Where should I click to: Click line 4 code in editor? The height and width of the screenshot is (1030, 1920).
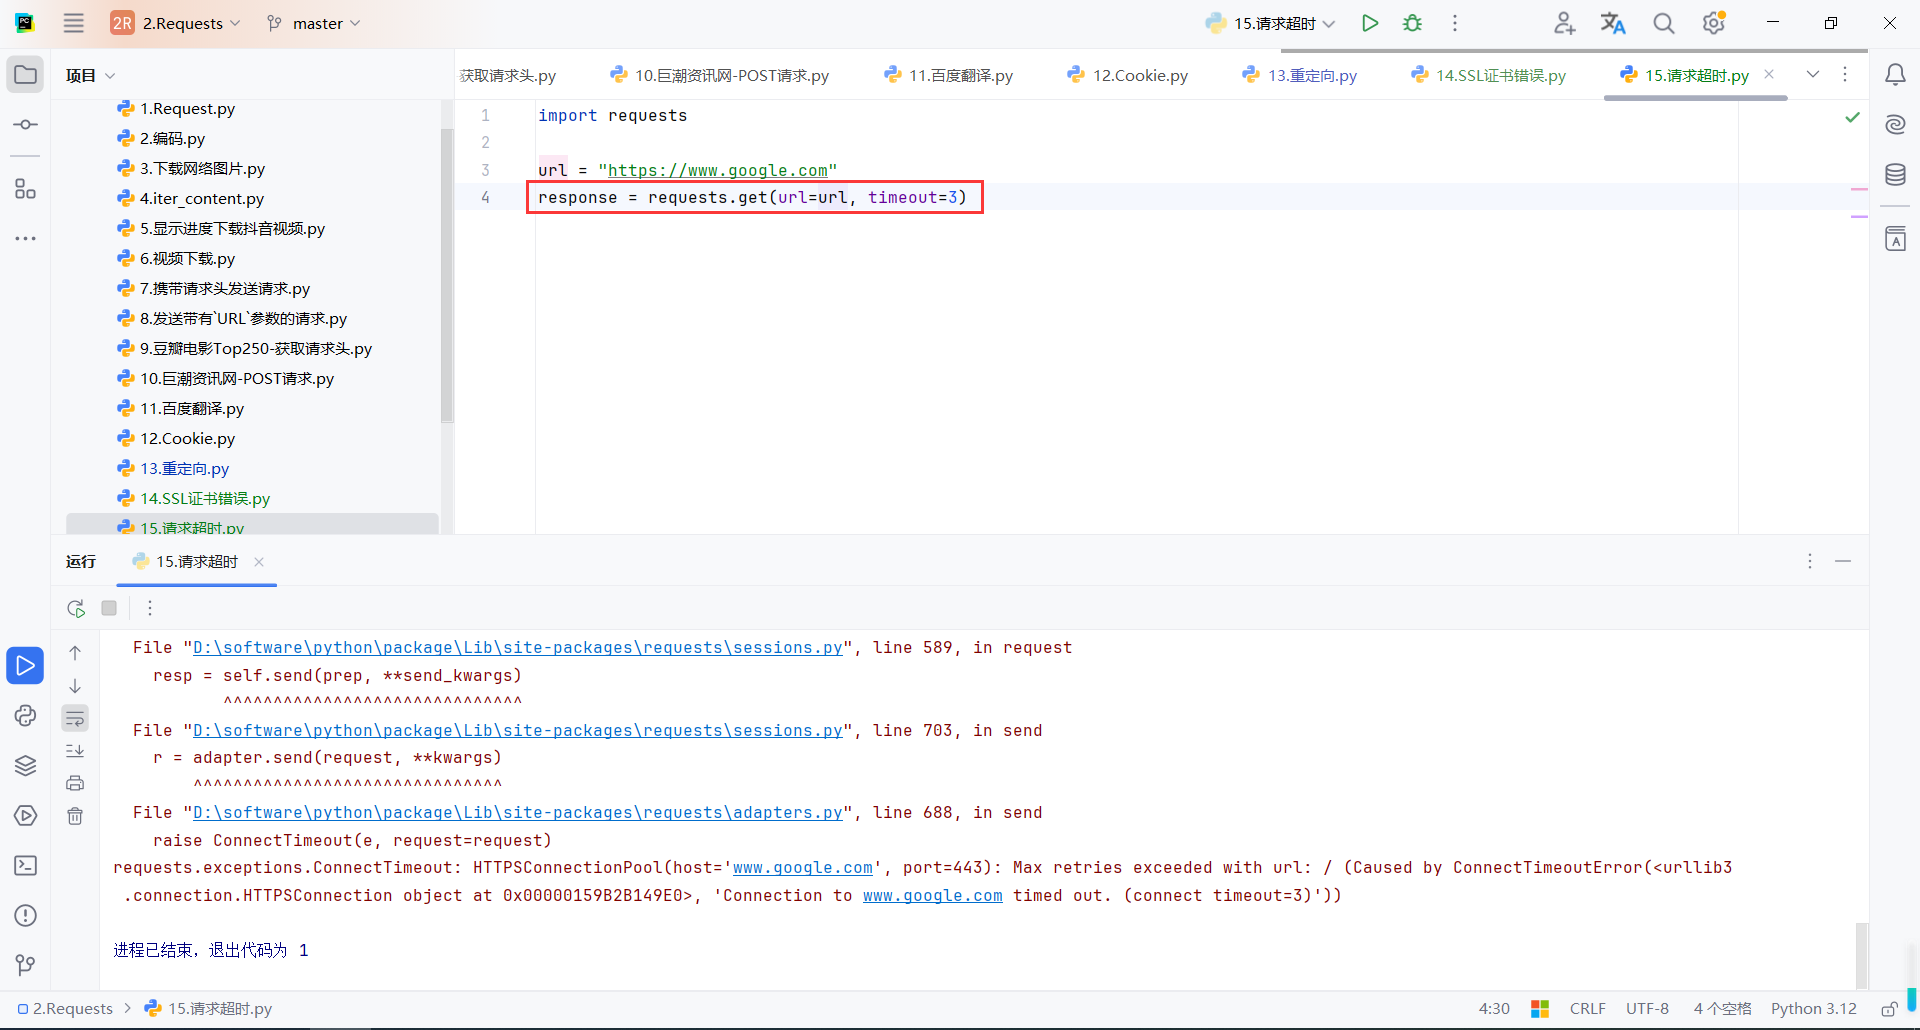(753, 198)
